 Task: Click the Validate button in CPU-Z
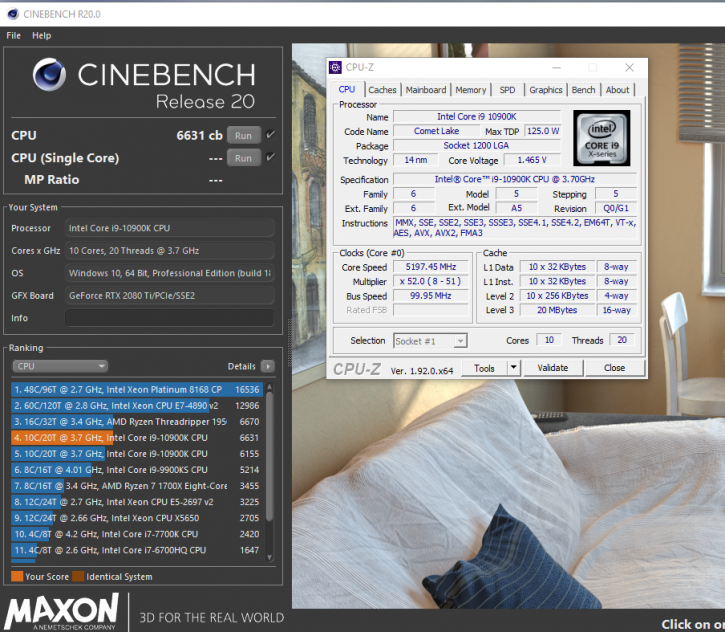coord(553,368)
